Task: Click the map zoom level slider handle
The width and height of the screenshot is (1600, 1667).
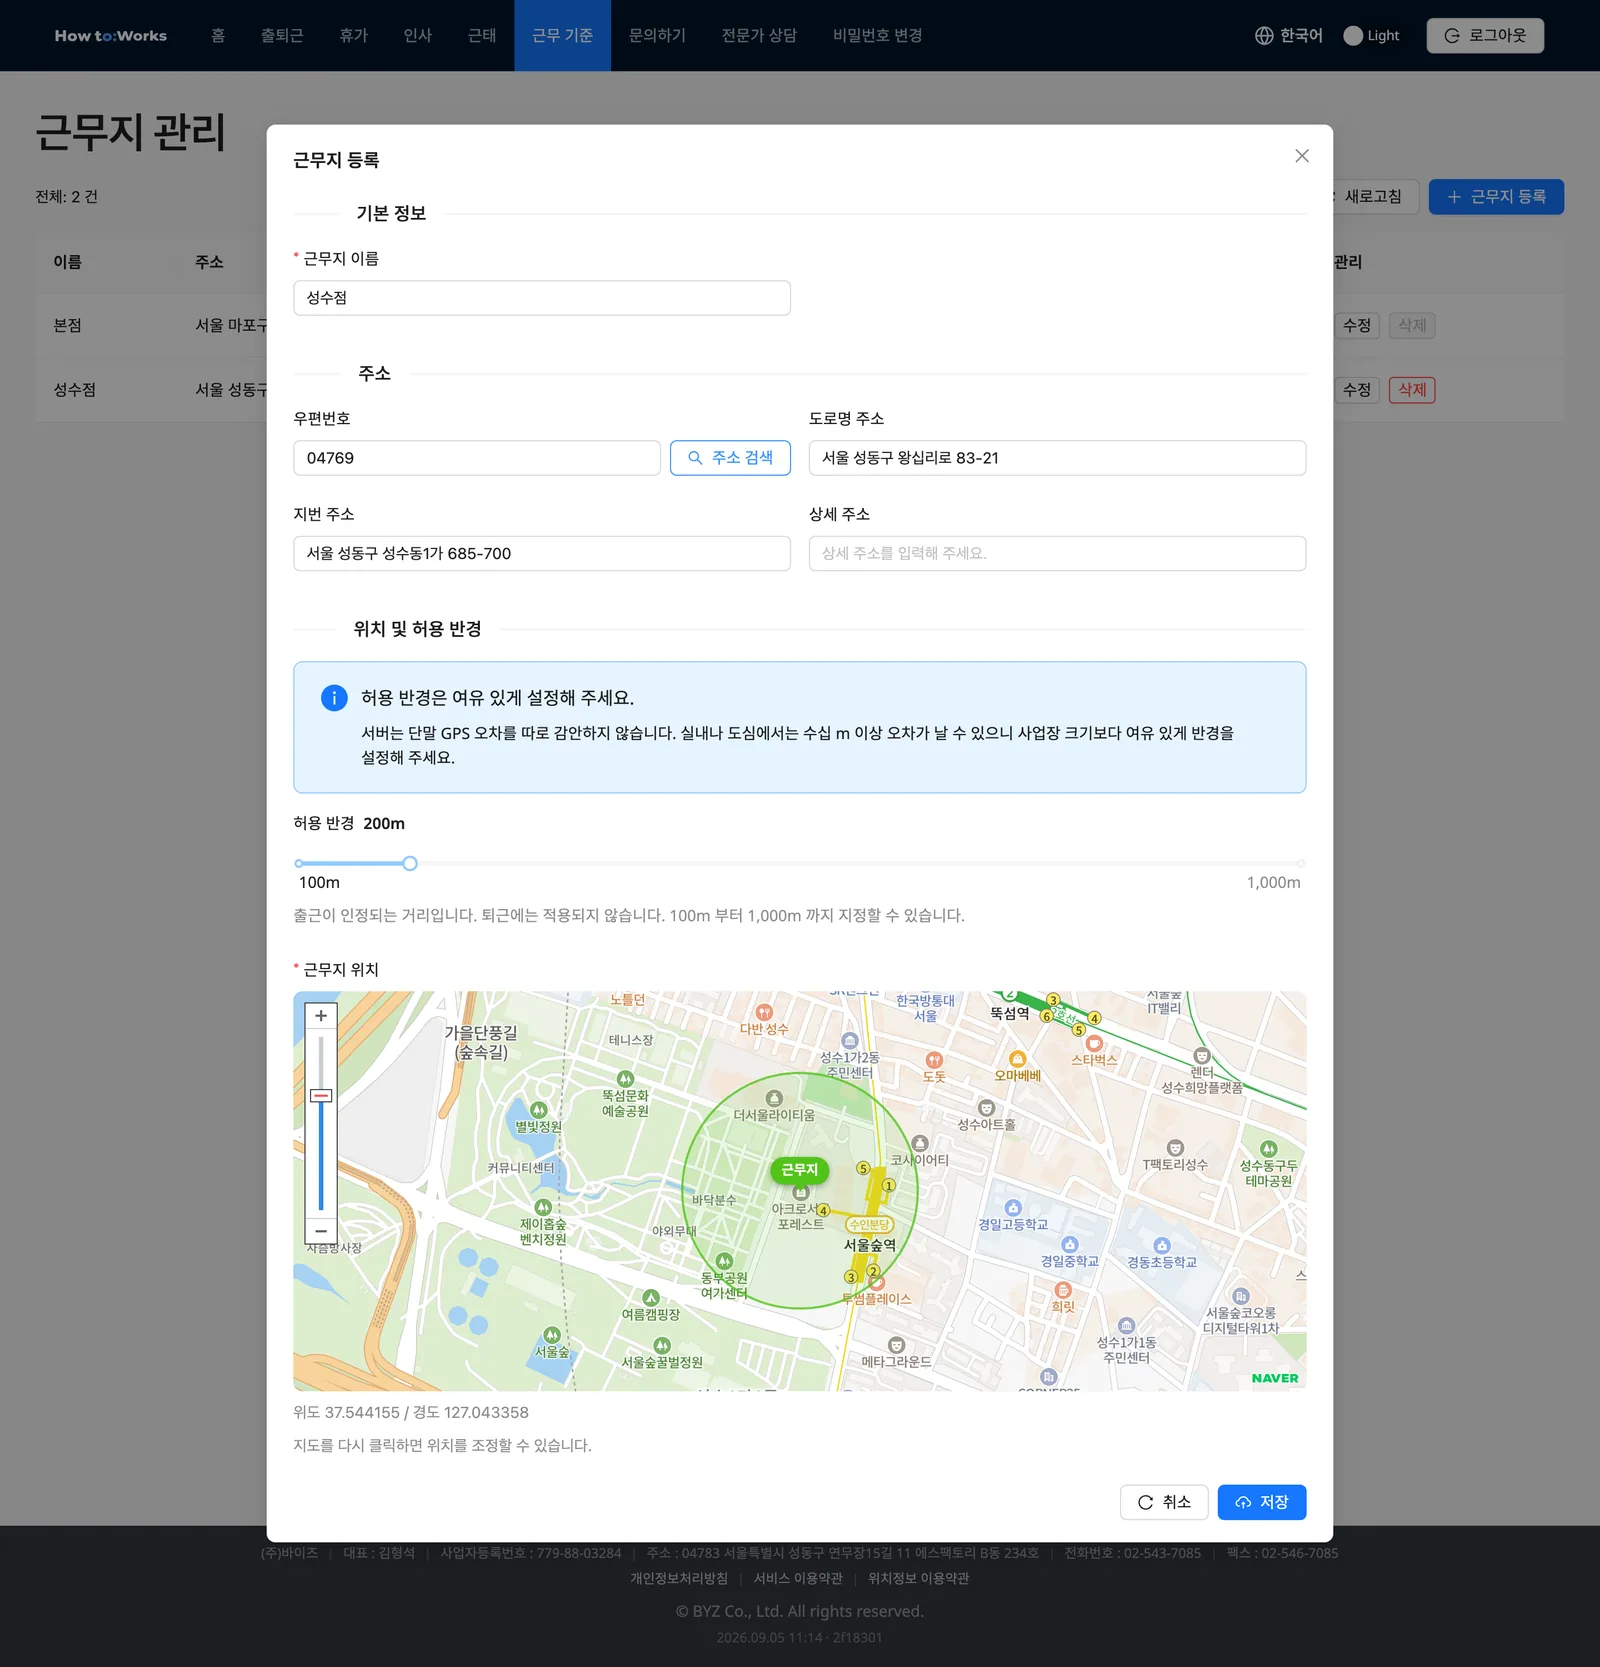Action: tap(321, 1096)
